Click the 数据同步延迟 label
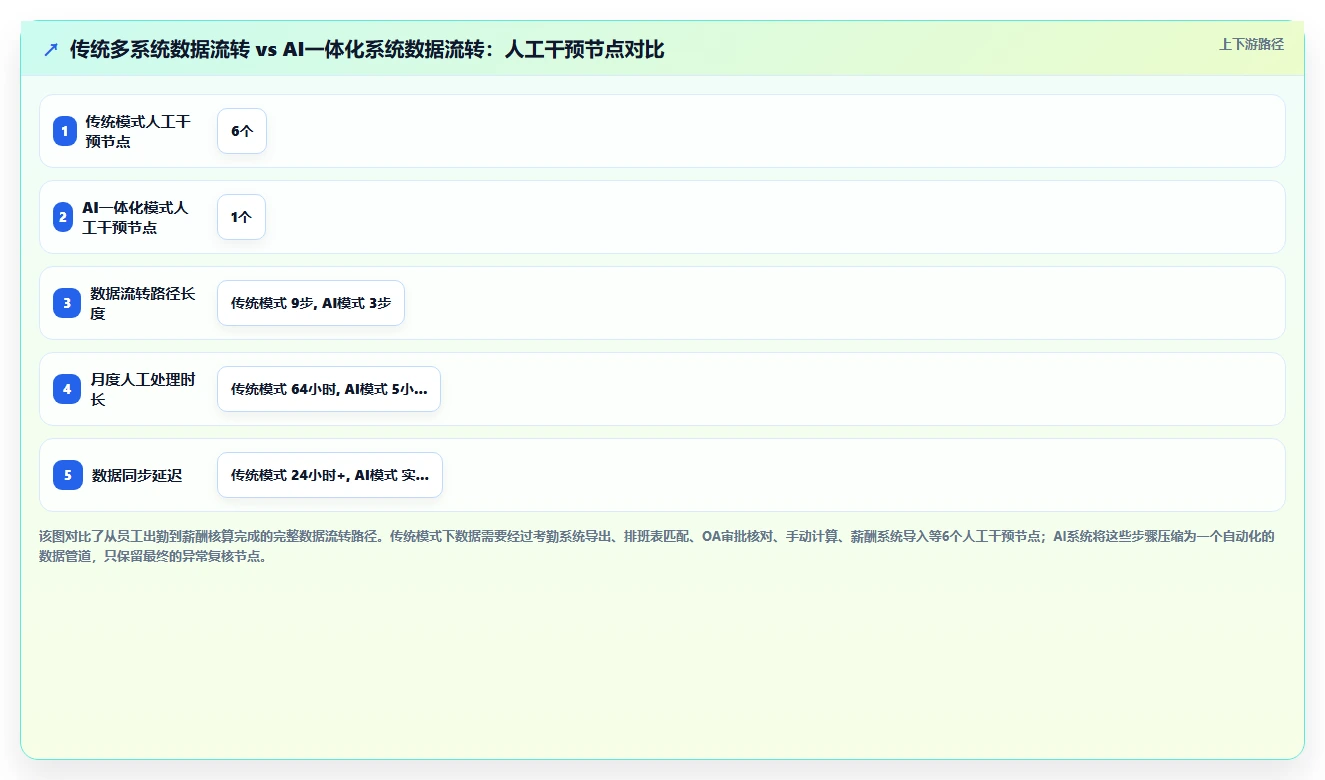 pyautogui.click(x=137, y=475)
